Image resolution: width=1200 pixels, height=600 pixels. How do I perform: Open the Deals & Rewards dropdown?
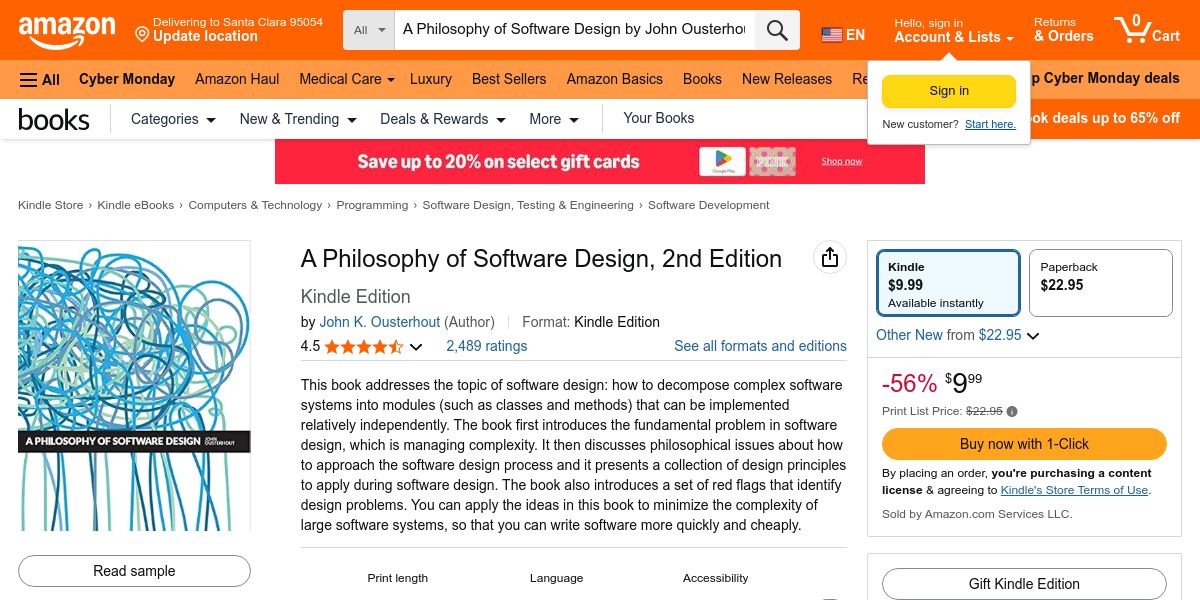pos(443,119)
